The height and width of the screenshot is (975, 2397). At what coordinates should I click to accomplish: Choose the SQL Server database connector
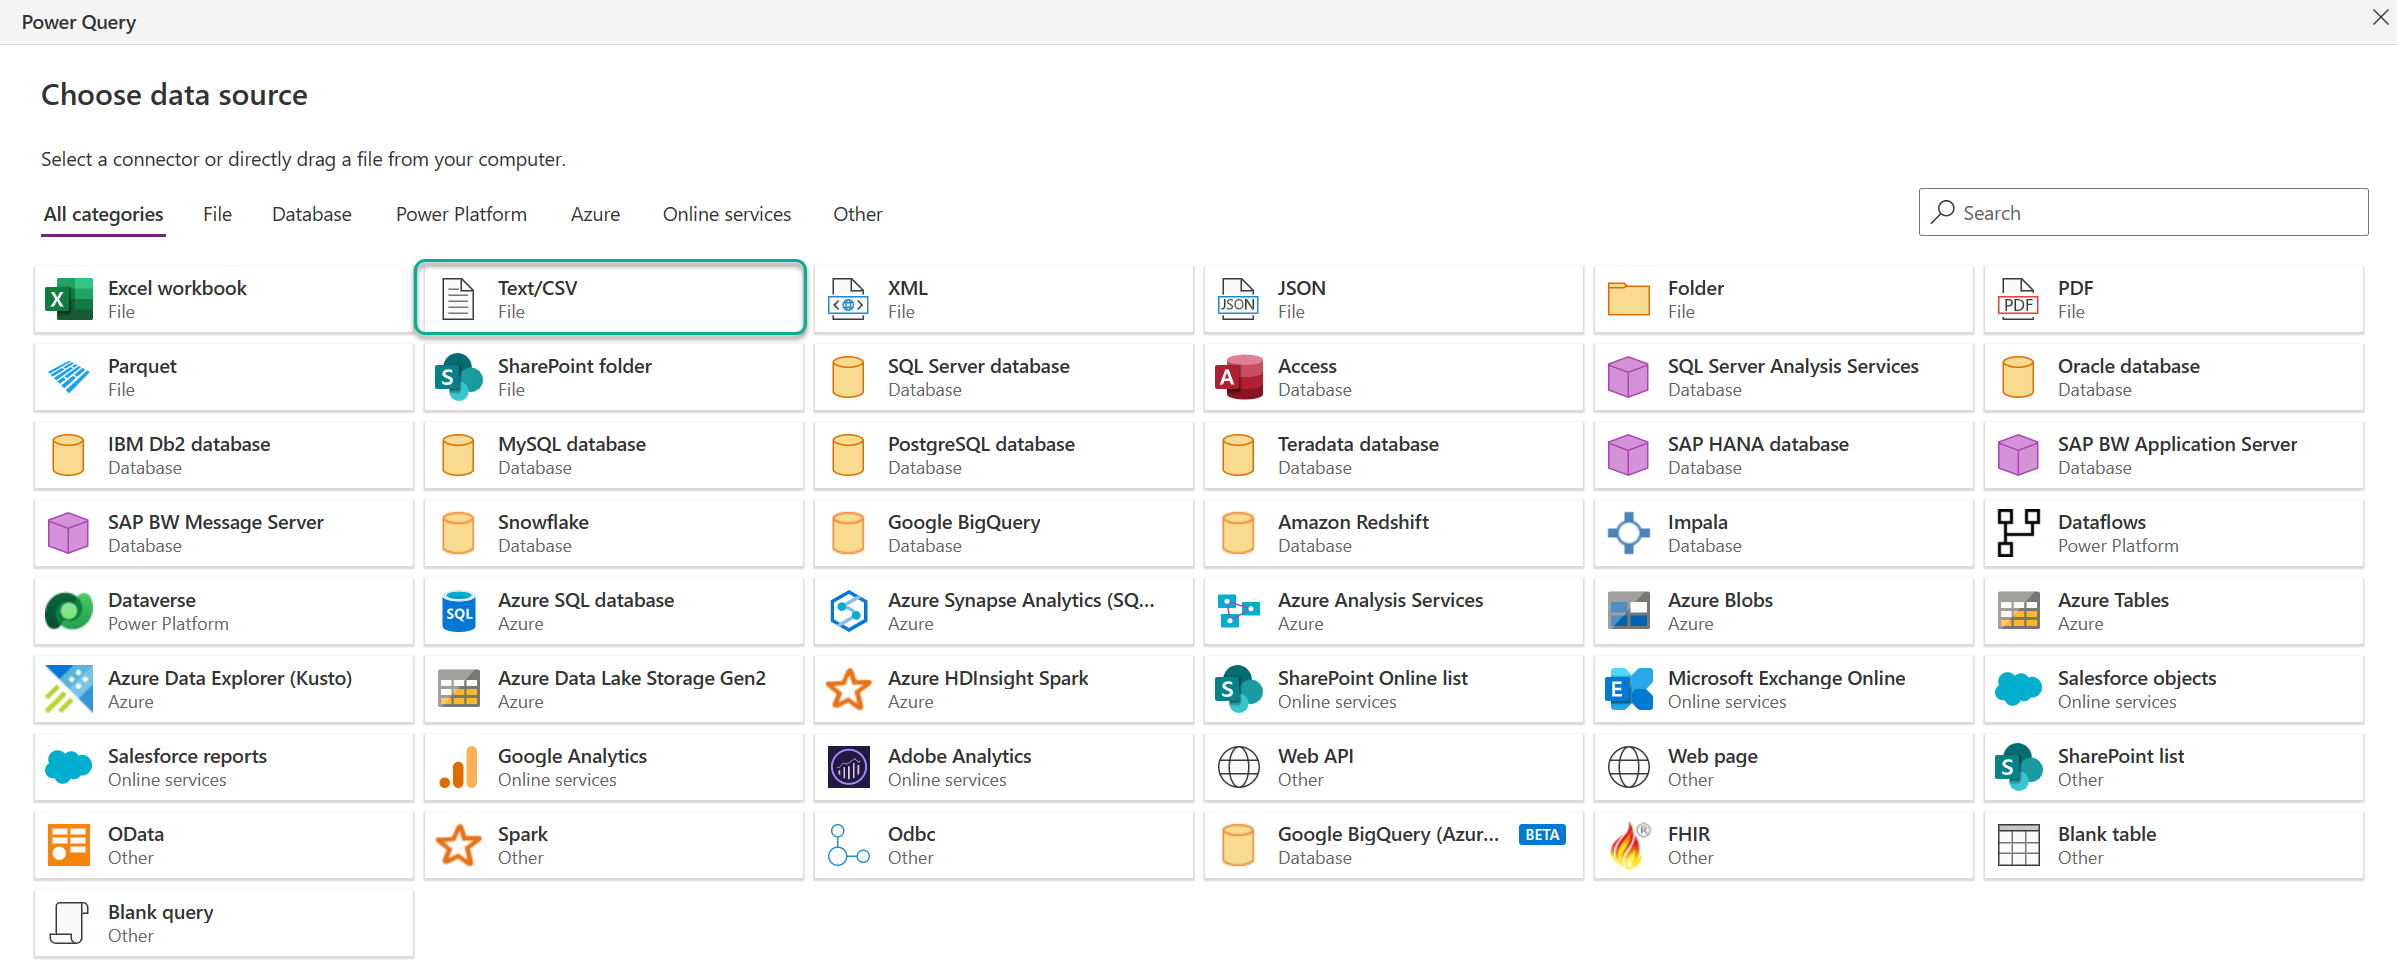click(x=1004, y=377)
